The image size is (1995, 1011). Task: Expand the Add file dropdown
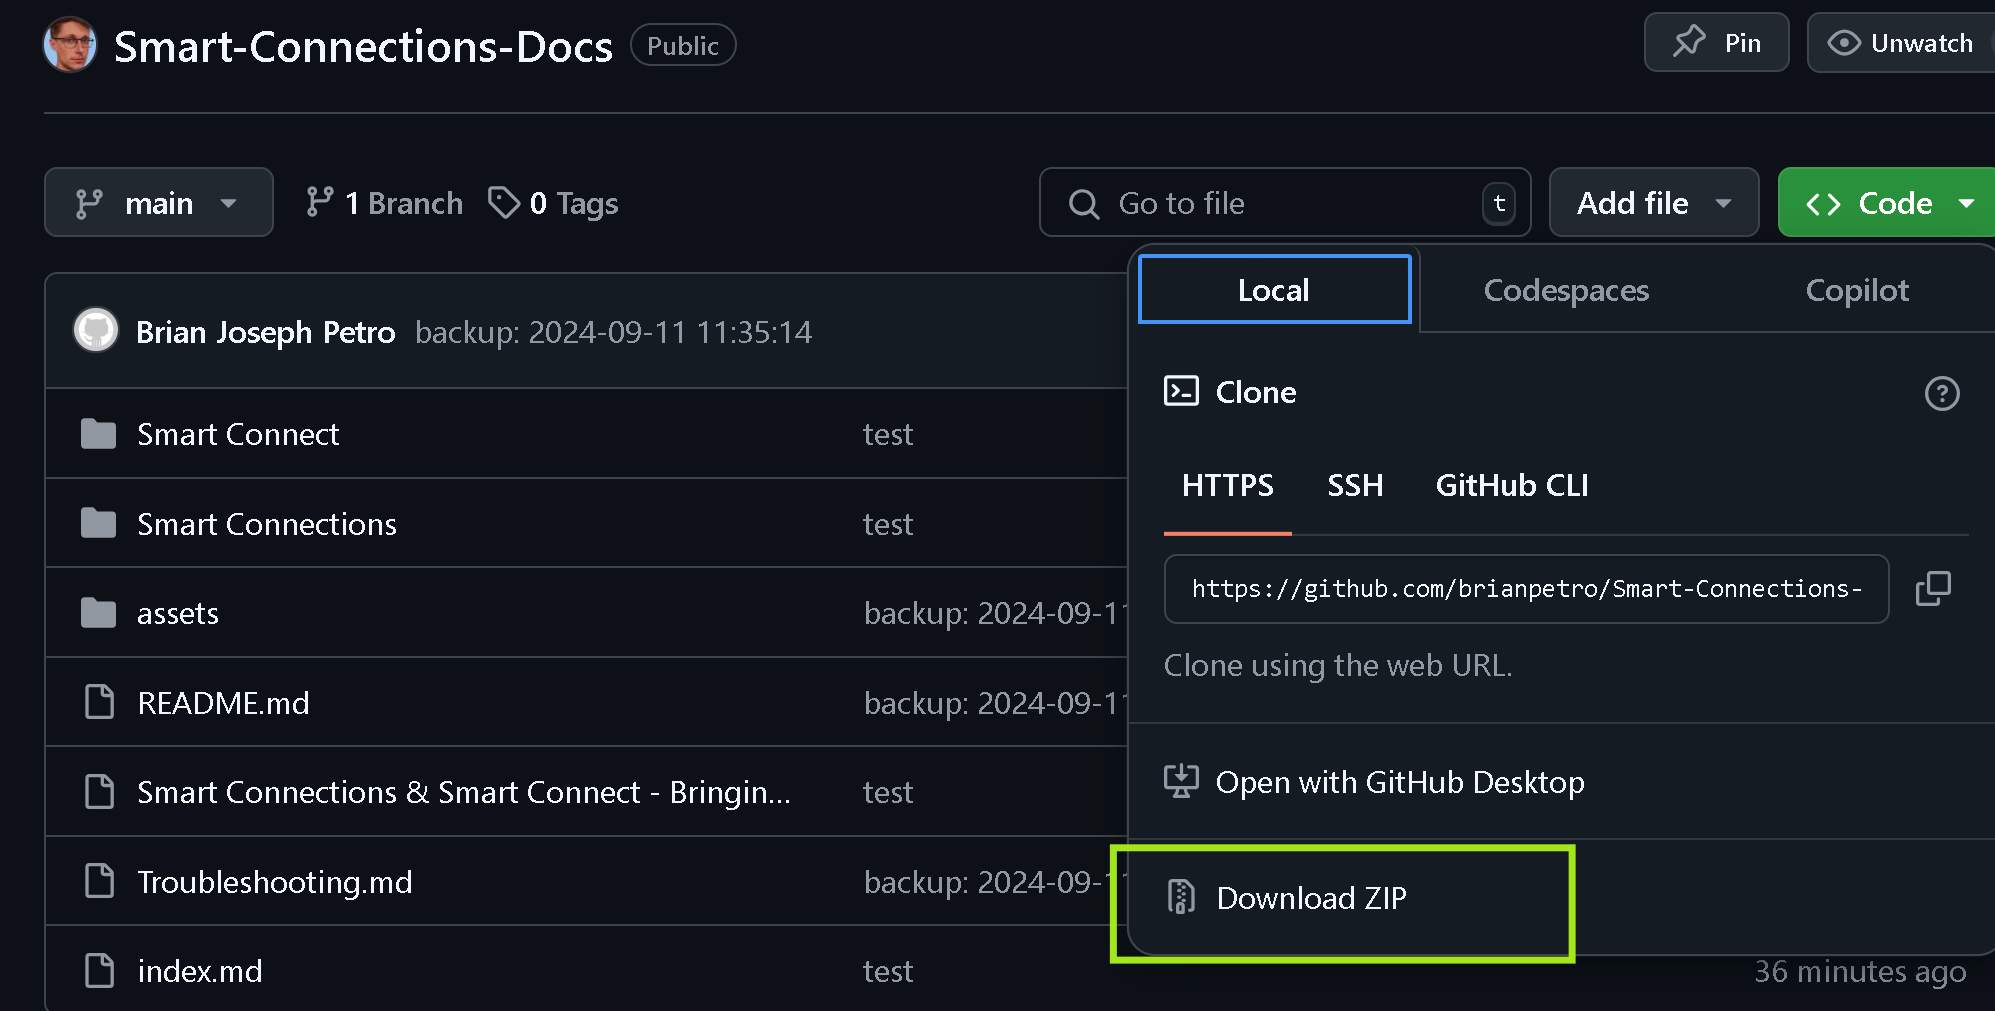click(x=1654, y=203)
